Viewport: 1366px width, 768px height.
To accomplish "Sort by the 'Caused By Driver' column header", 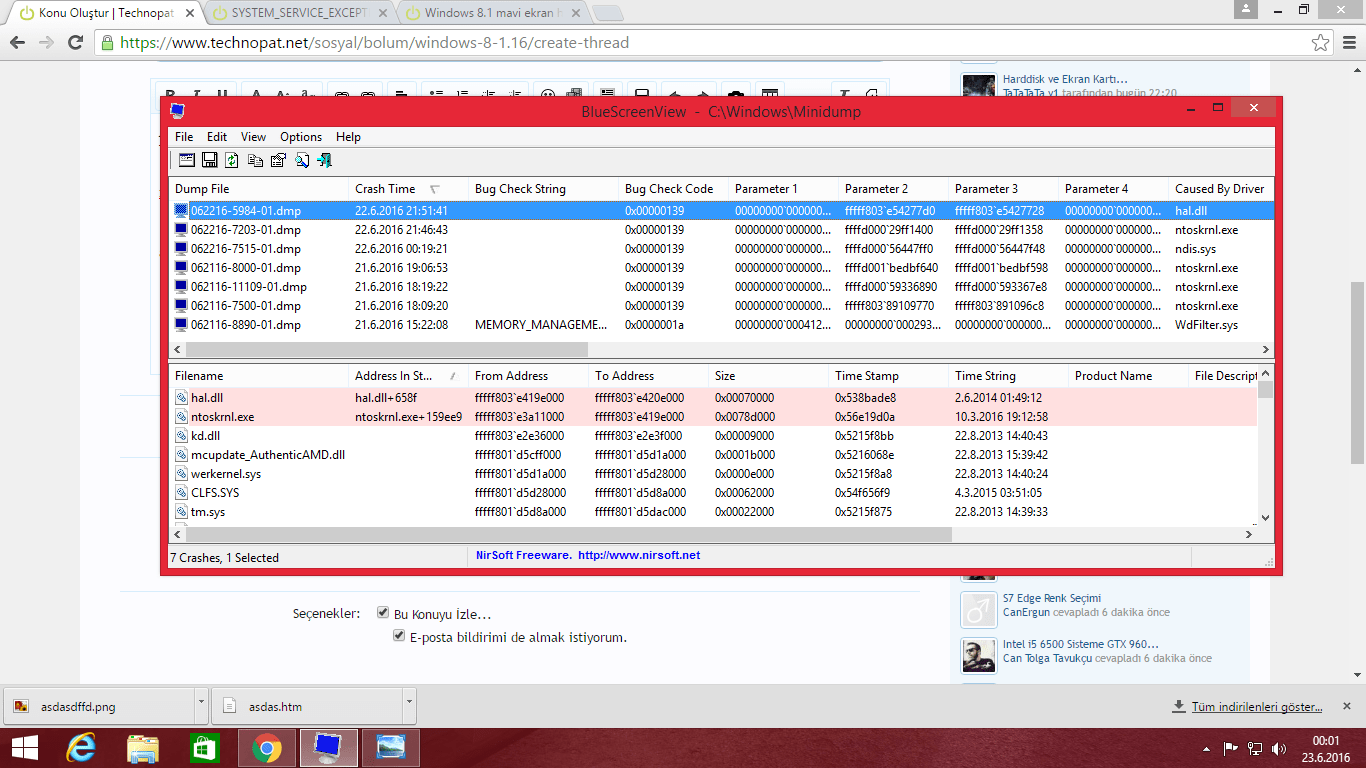I will click(1219, 189).
